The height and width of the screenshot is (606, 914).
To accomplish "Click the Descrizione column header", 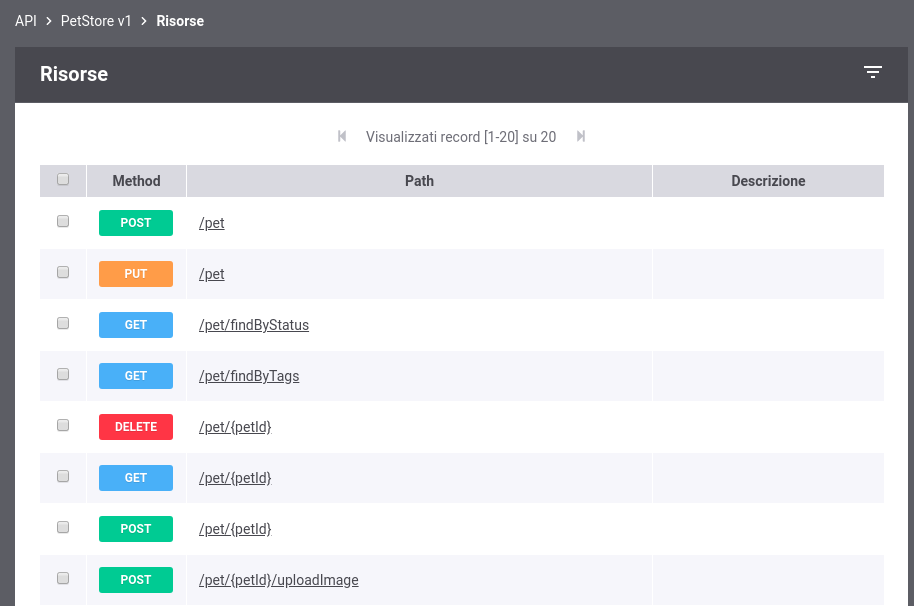I will (768, 181).
